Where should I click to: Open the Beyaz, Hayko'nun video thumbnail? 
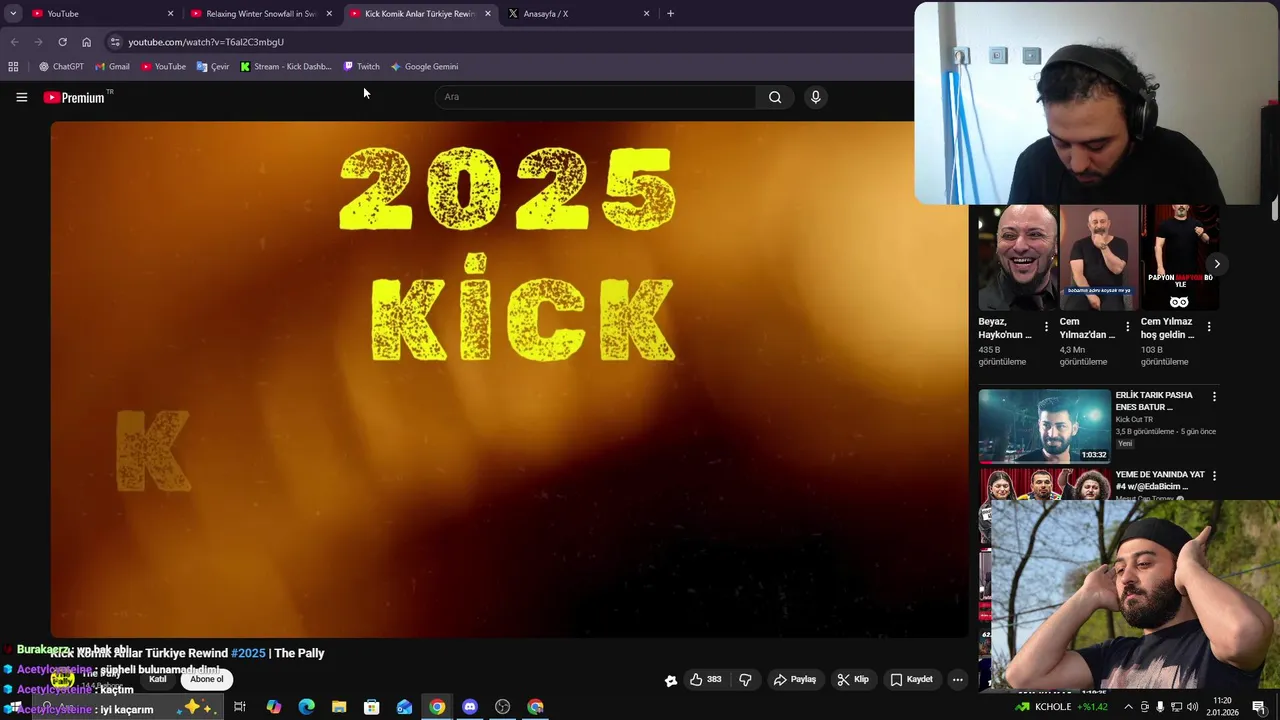pos(1017,258)
